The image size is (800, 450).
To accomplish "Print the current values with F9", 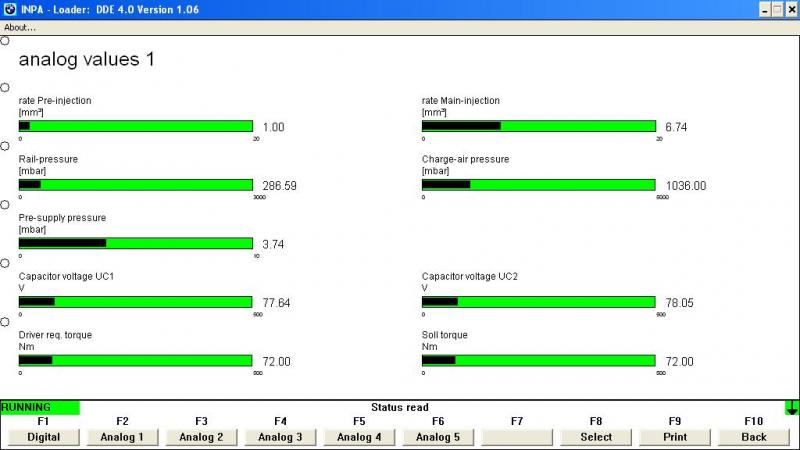I will pos(675,437).
